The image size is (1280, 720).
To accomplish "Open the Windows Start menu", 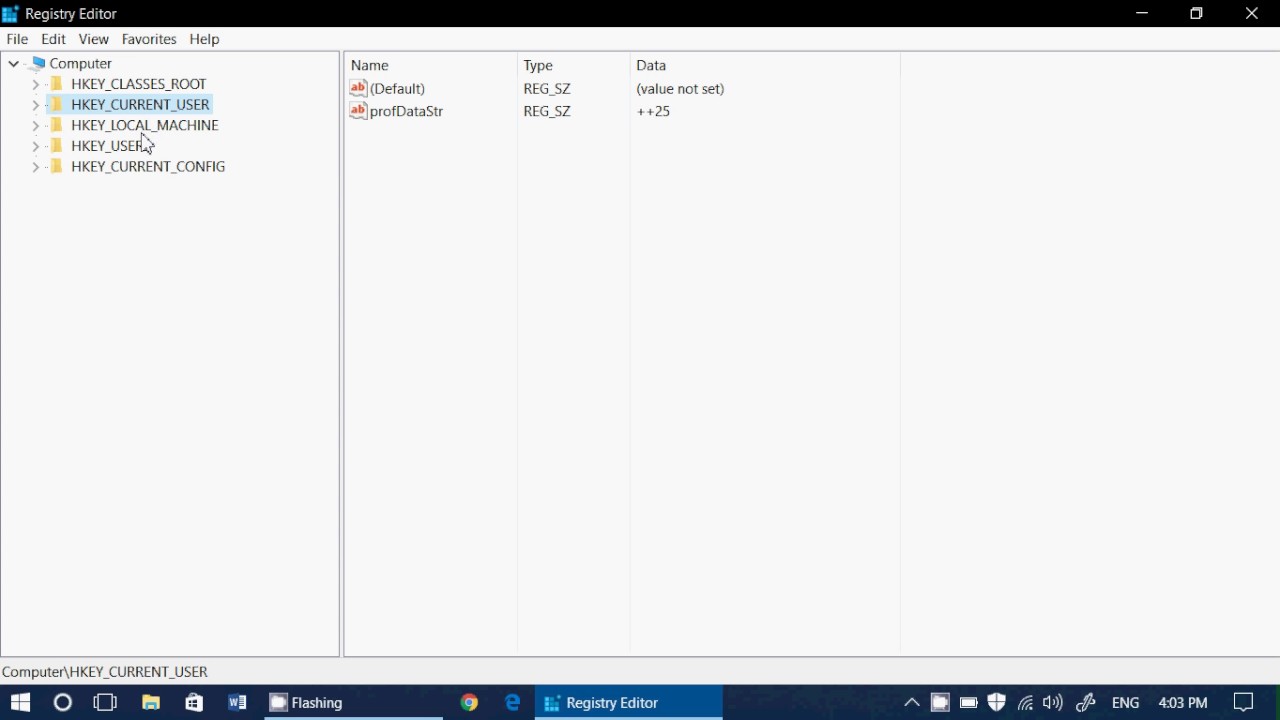I will click(x=20, y=703).
